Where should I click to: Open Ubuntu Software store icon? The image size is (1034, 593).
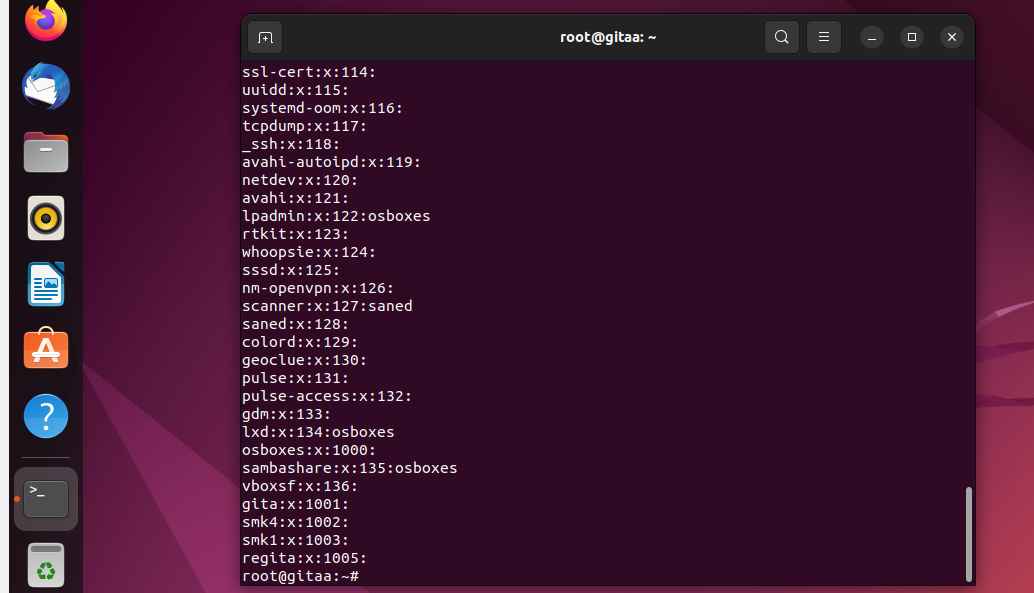click(x=46, y=349)
